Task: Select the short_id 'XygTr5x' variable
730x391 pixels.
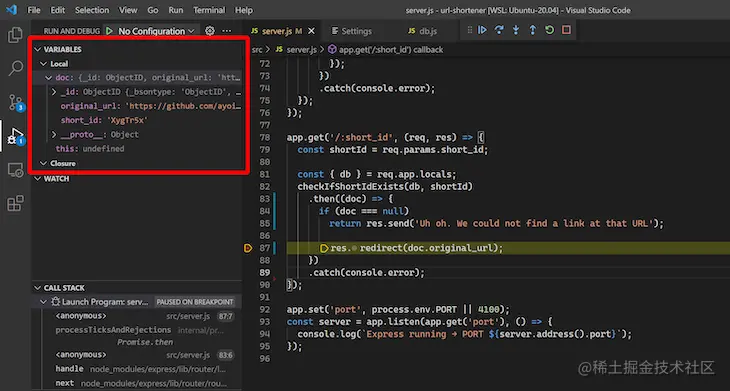Action: 104,121
